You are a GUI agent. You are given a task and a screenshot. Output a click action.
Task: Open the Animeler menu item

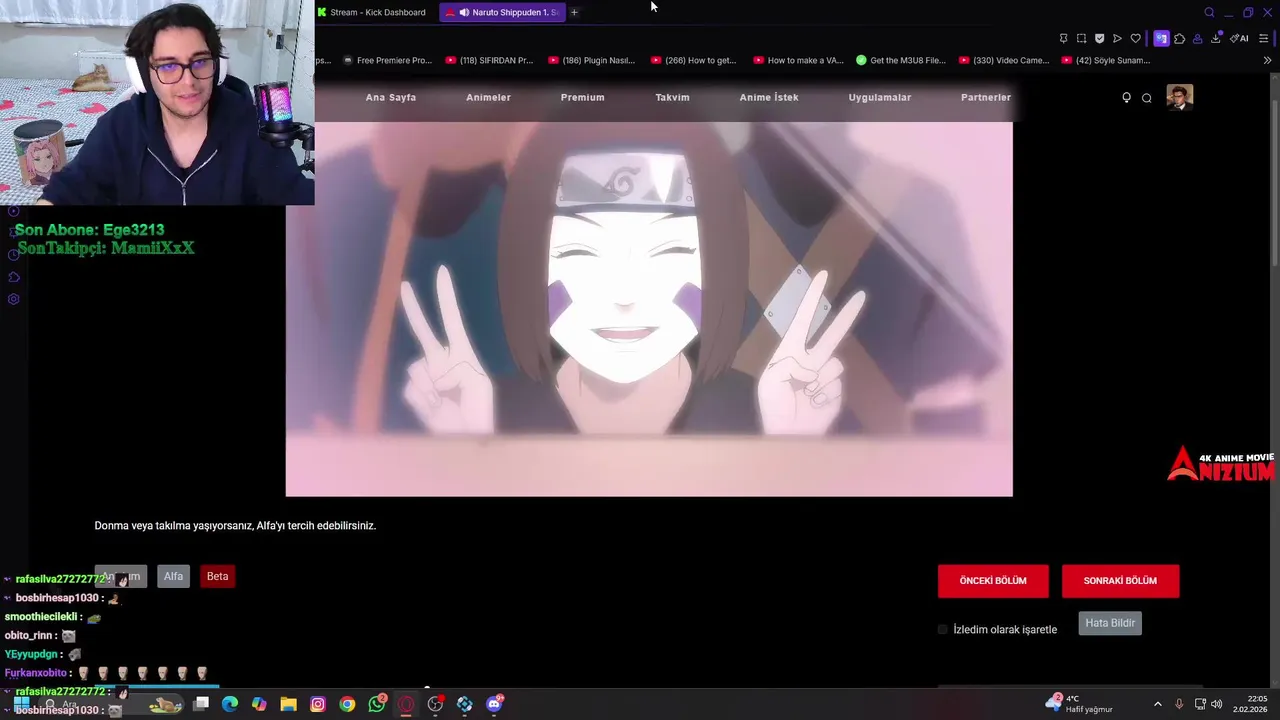[x=488, y=97]
